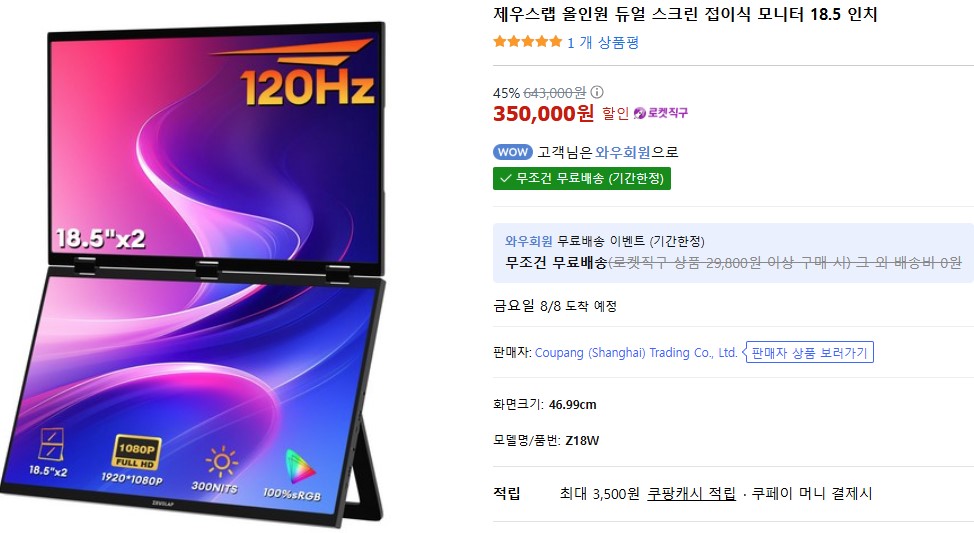Click the price info circle icon
The height and width of the screenshot is (533, 974).
tap(597, 93)
